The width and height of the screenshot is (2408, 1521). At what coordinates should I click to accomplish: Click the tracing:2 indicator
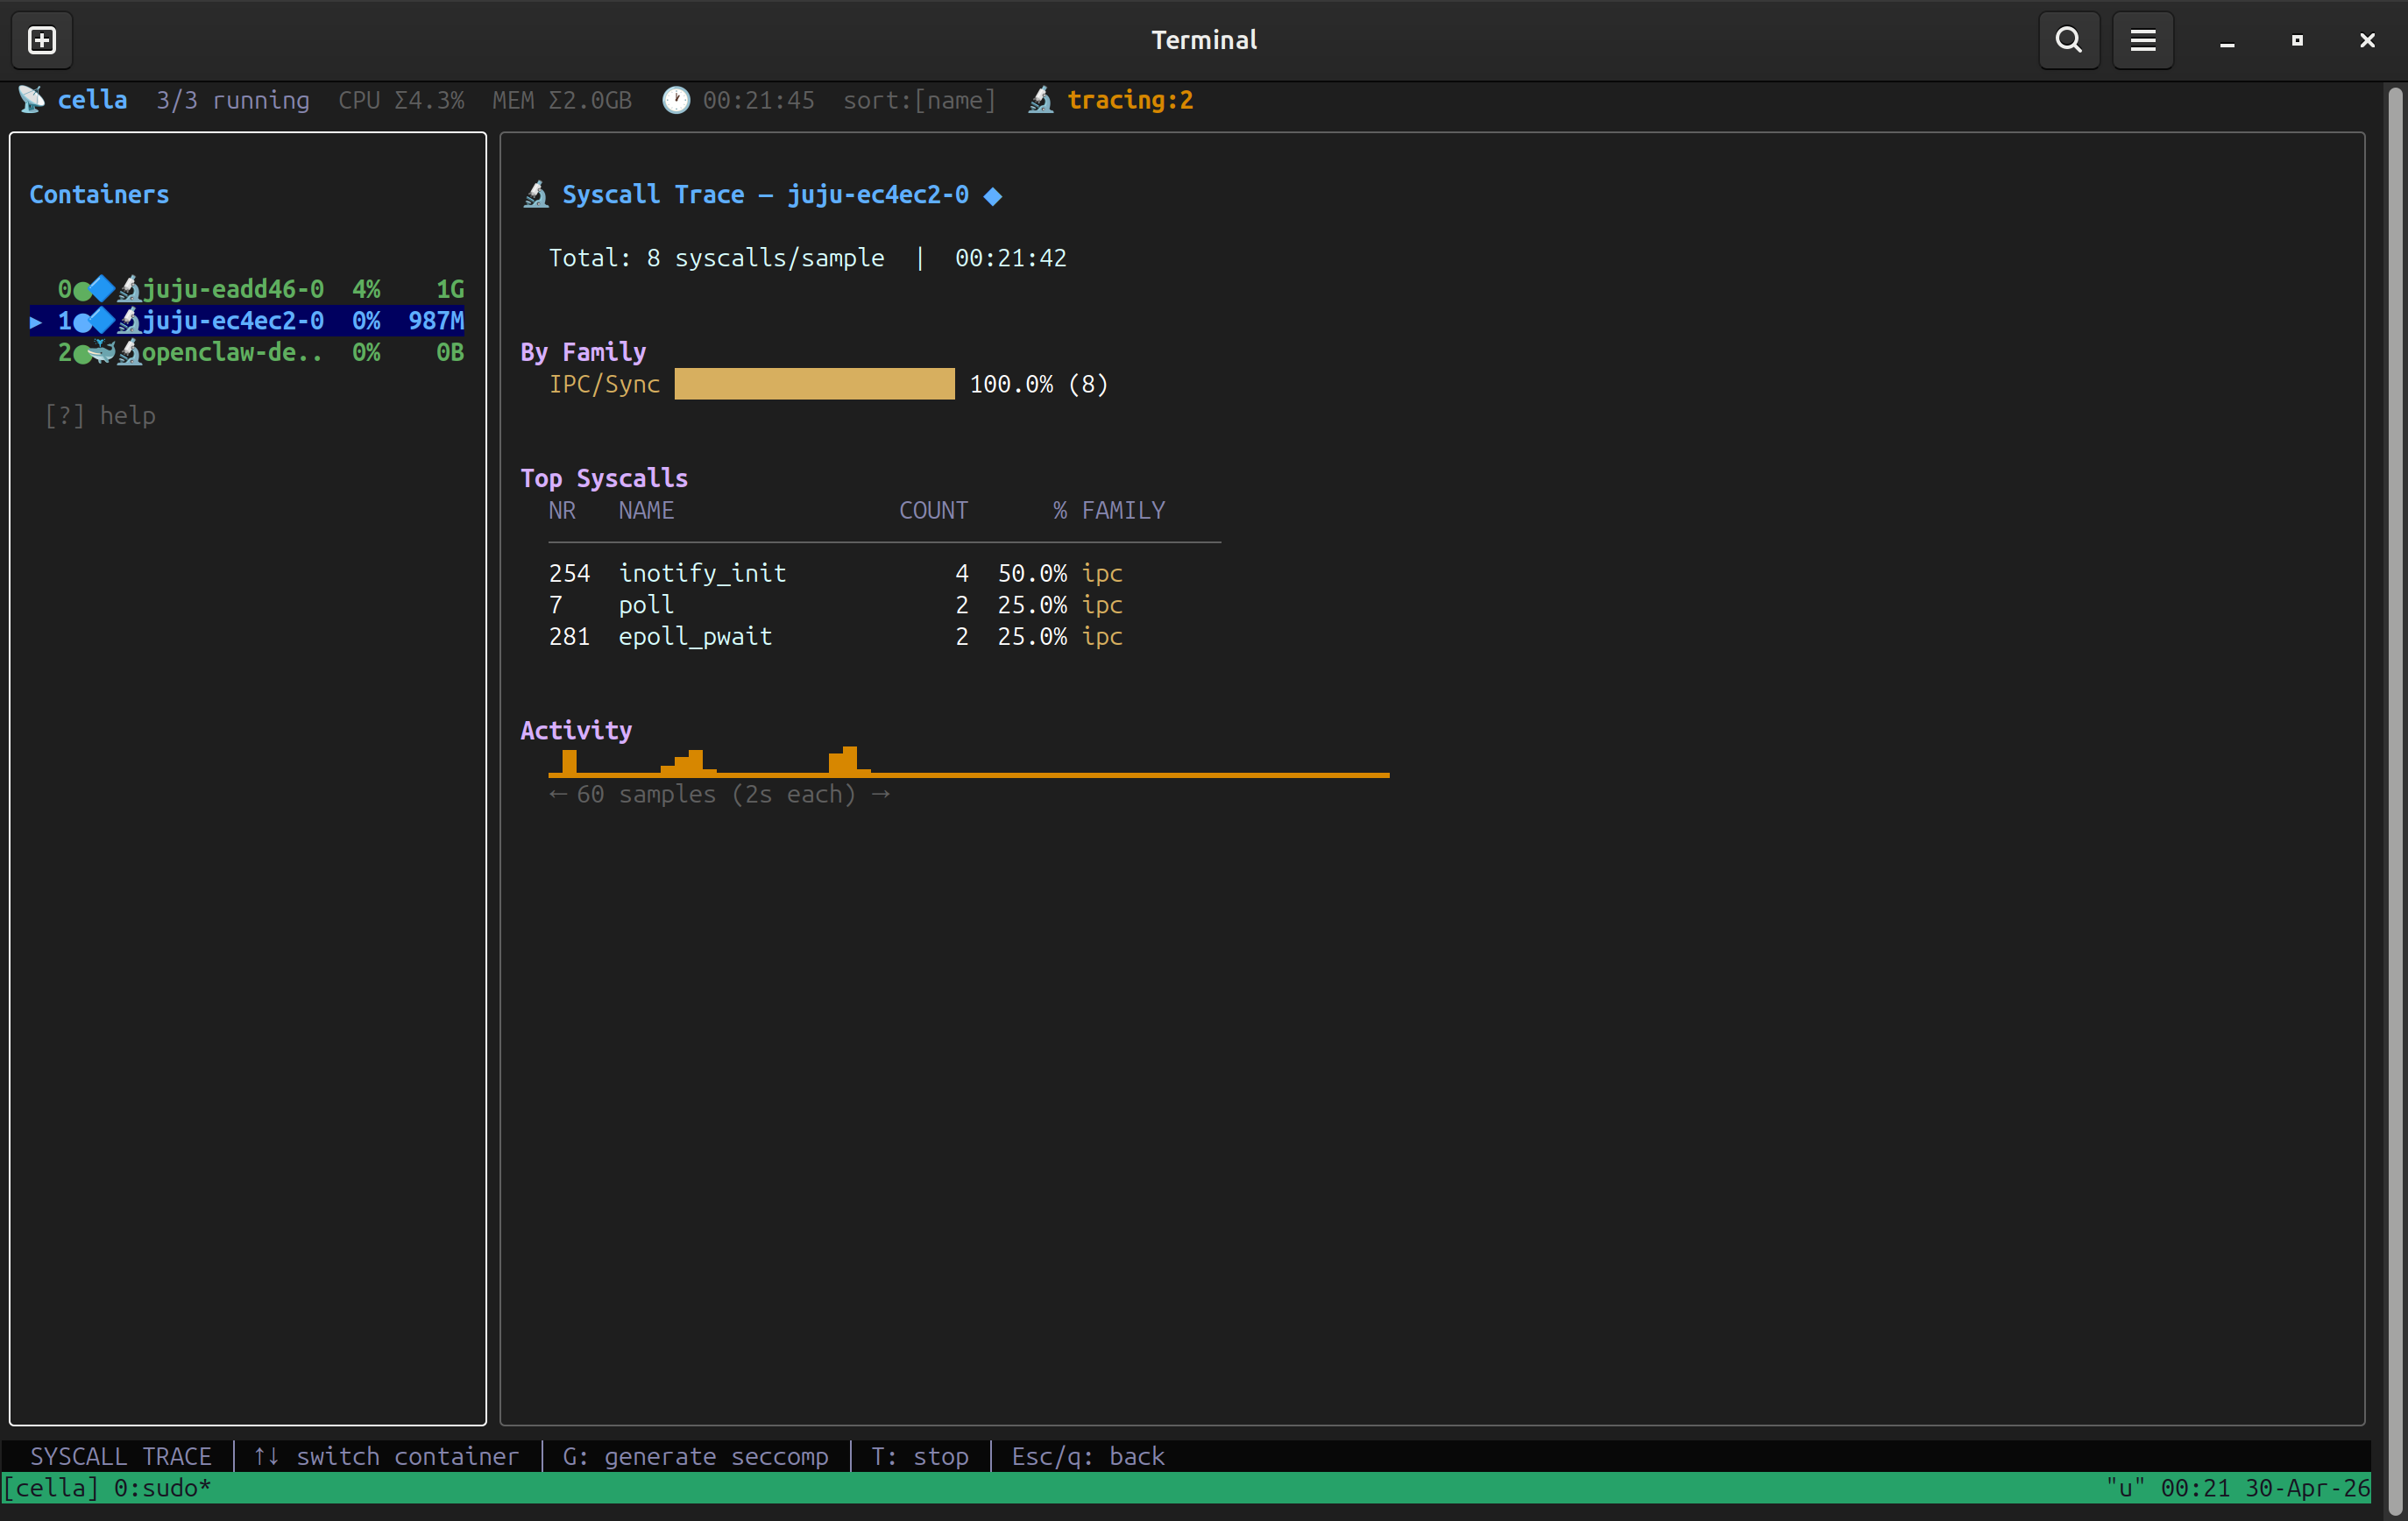click(1130, 100)
